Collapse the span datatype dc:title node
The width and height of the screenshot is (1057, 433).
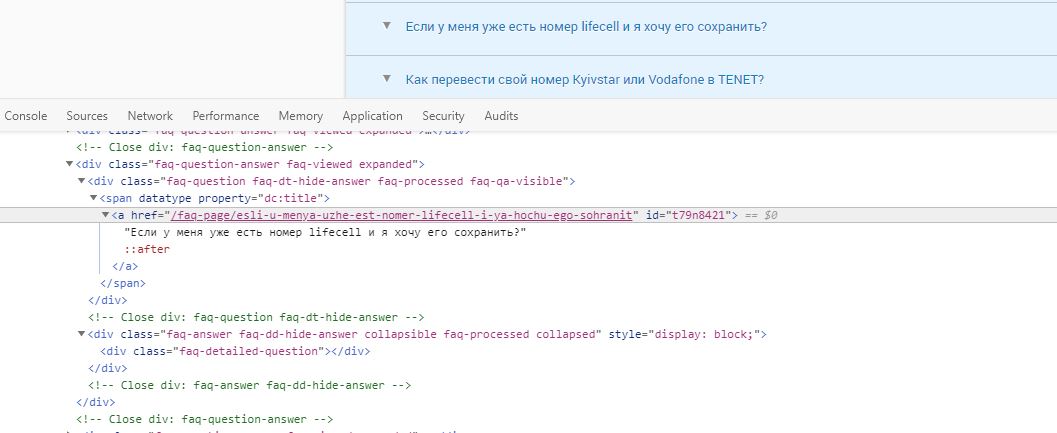click(94, 198)
